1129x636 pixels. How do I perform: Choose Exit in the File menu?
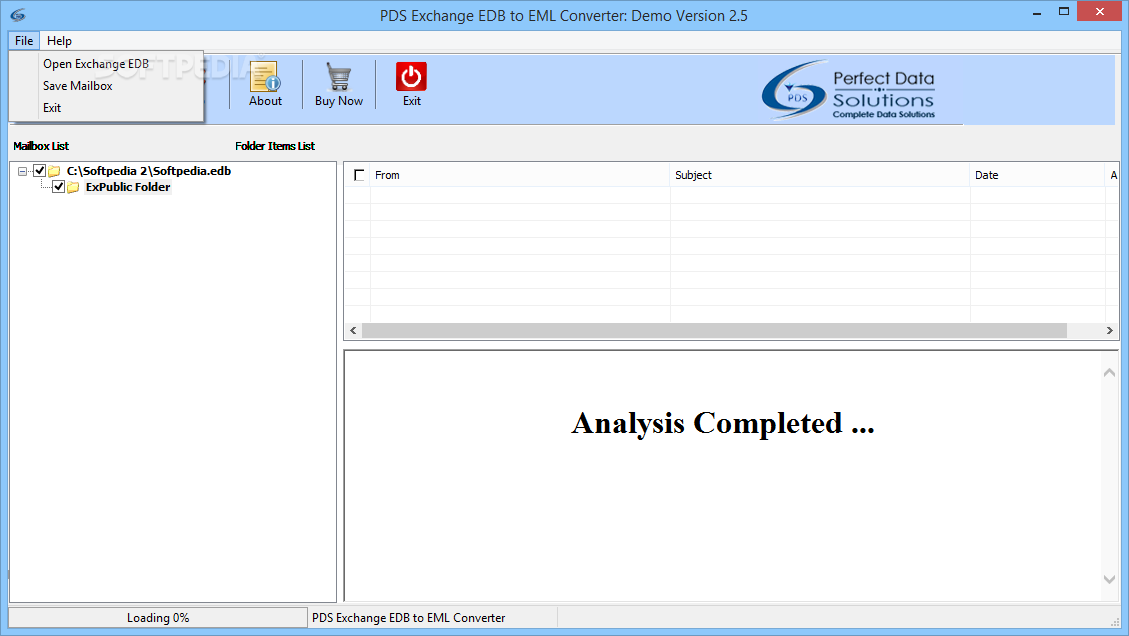click(107, 108)
